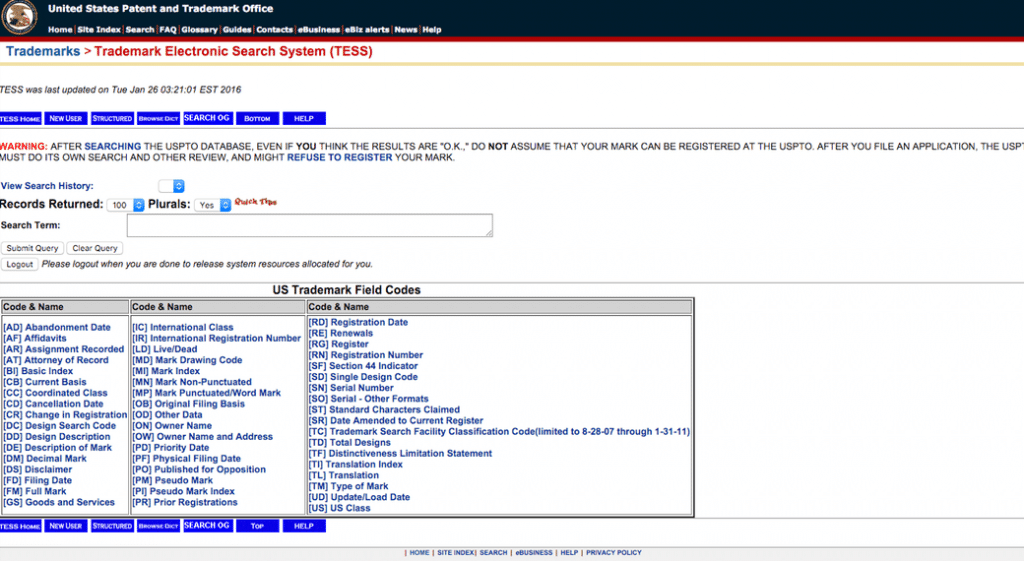Click the footer PRIVACY POLICY link
This screenshot has width=1024, height=561.
point(614,553)
